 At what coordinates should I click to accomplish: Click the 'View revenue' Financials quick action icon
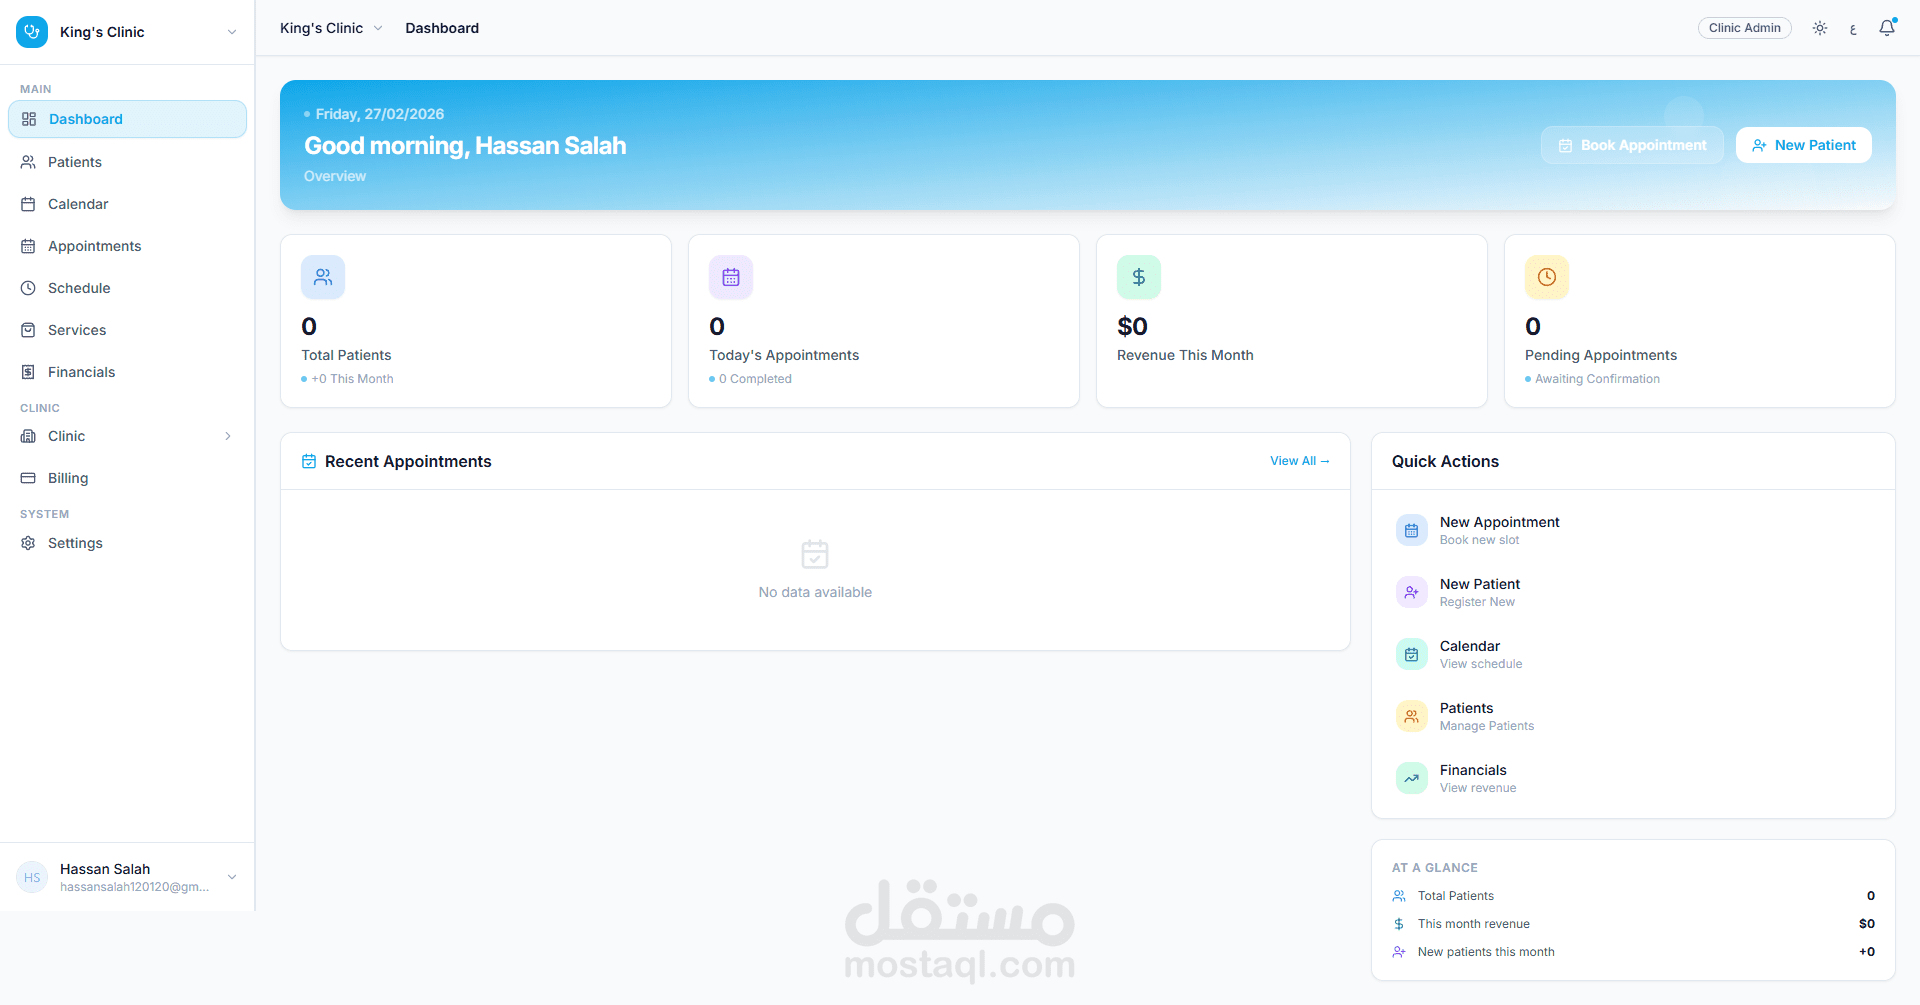tap(1412, 778)
